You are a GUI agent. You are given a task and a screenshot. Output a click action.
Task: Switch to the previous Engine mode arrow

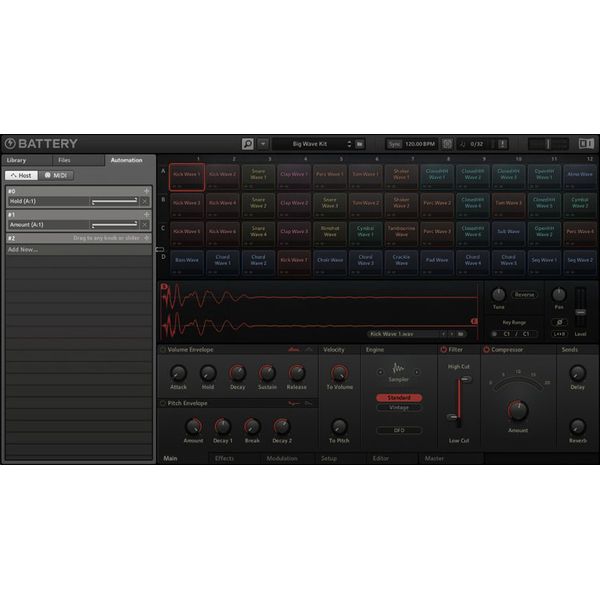pyautogui.click(x=380, y=372)
